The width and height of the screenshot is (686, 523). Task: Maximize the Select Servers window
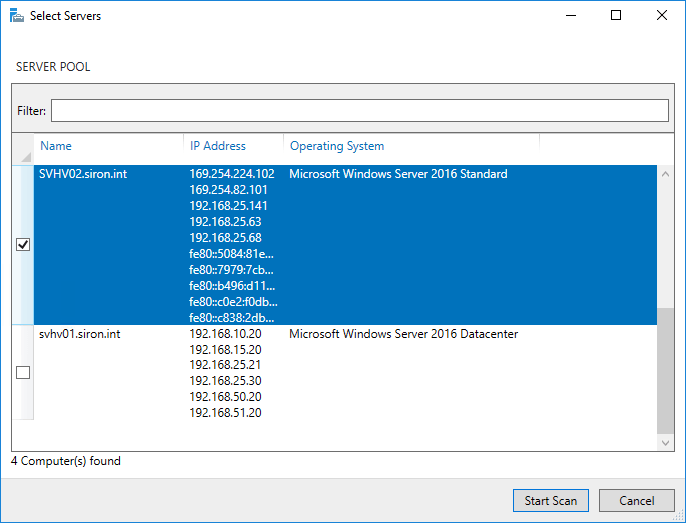click(616, 15)
